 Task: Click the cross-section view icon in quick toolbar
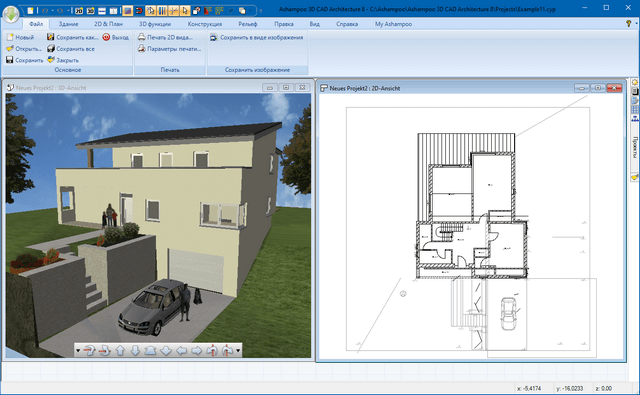point(102,11)
